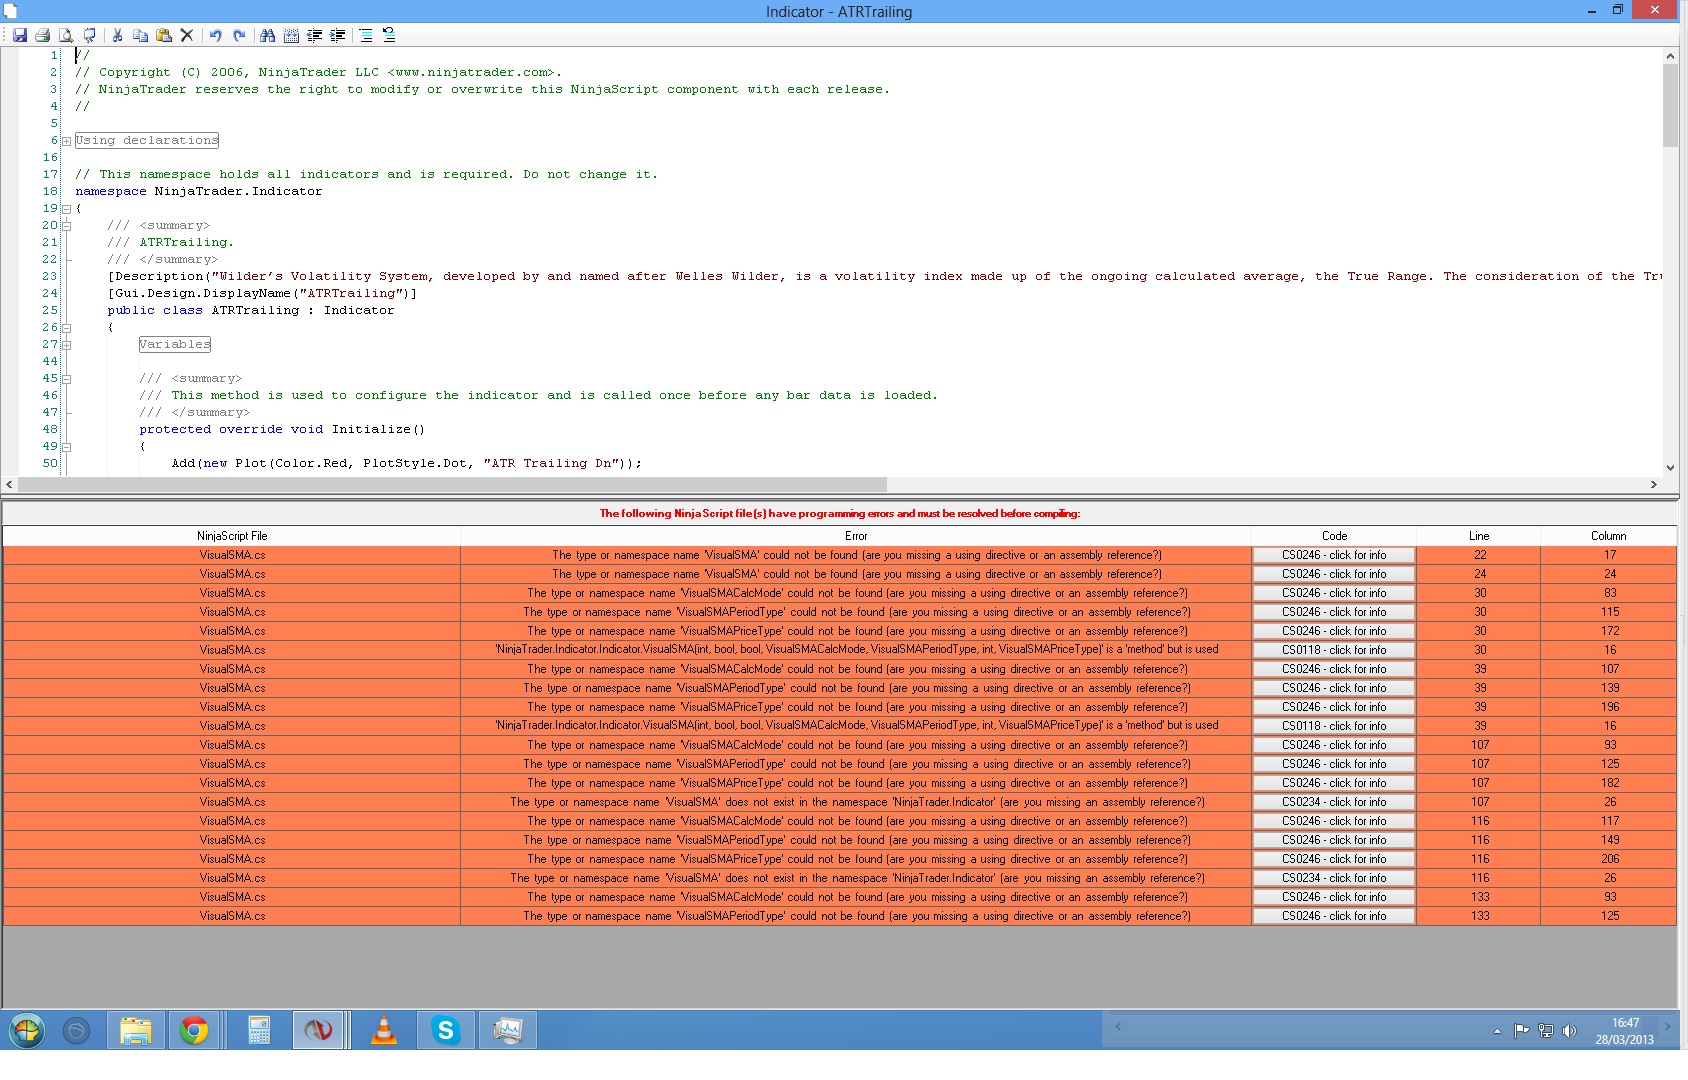Open VLC media player from the taskbar

pos(384,1030)
